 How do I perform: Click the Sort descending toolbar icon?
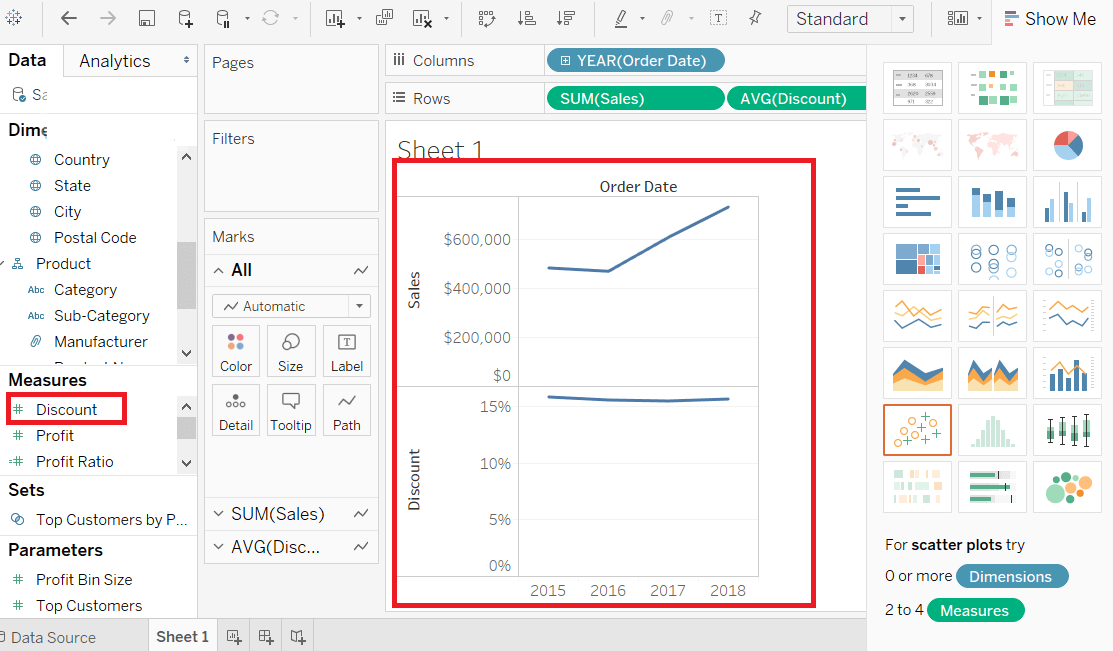tap(566, 19)
